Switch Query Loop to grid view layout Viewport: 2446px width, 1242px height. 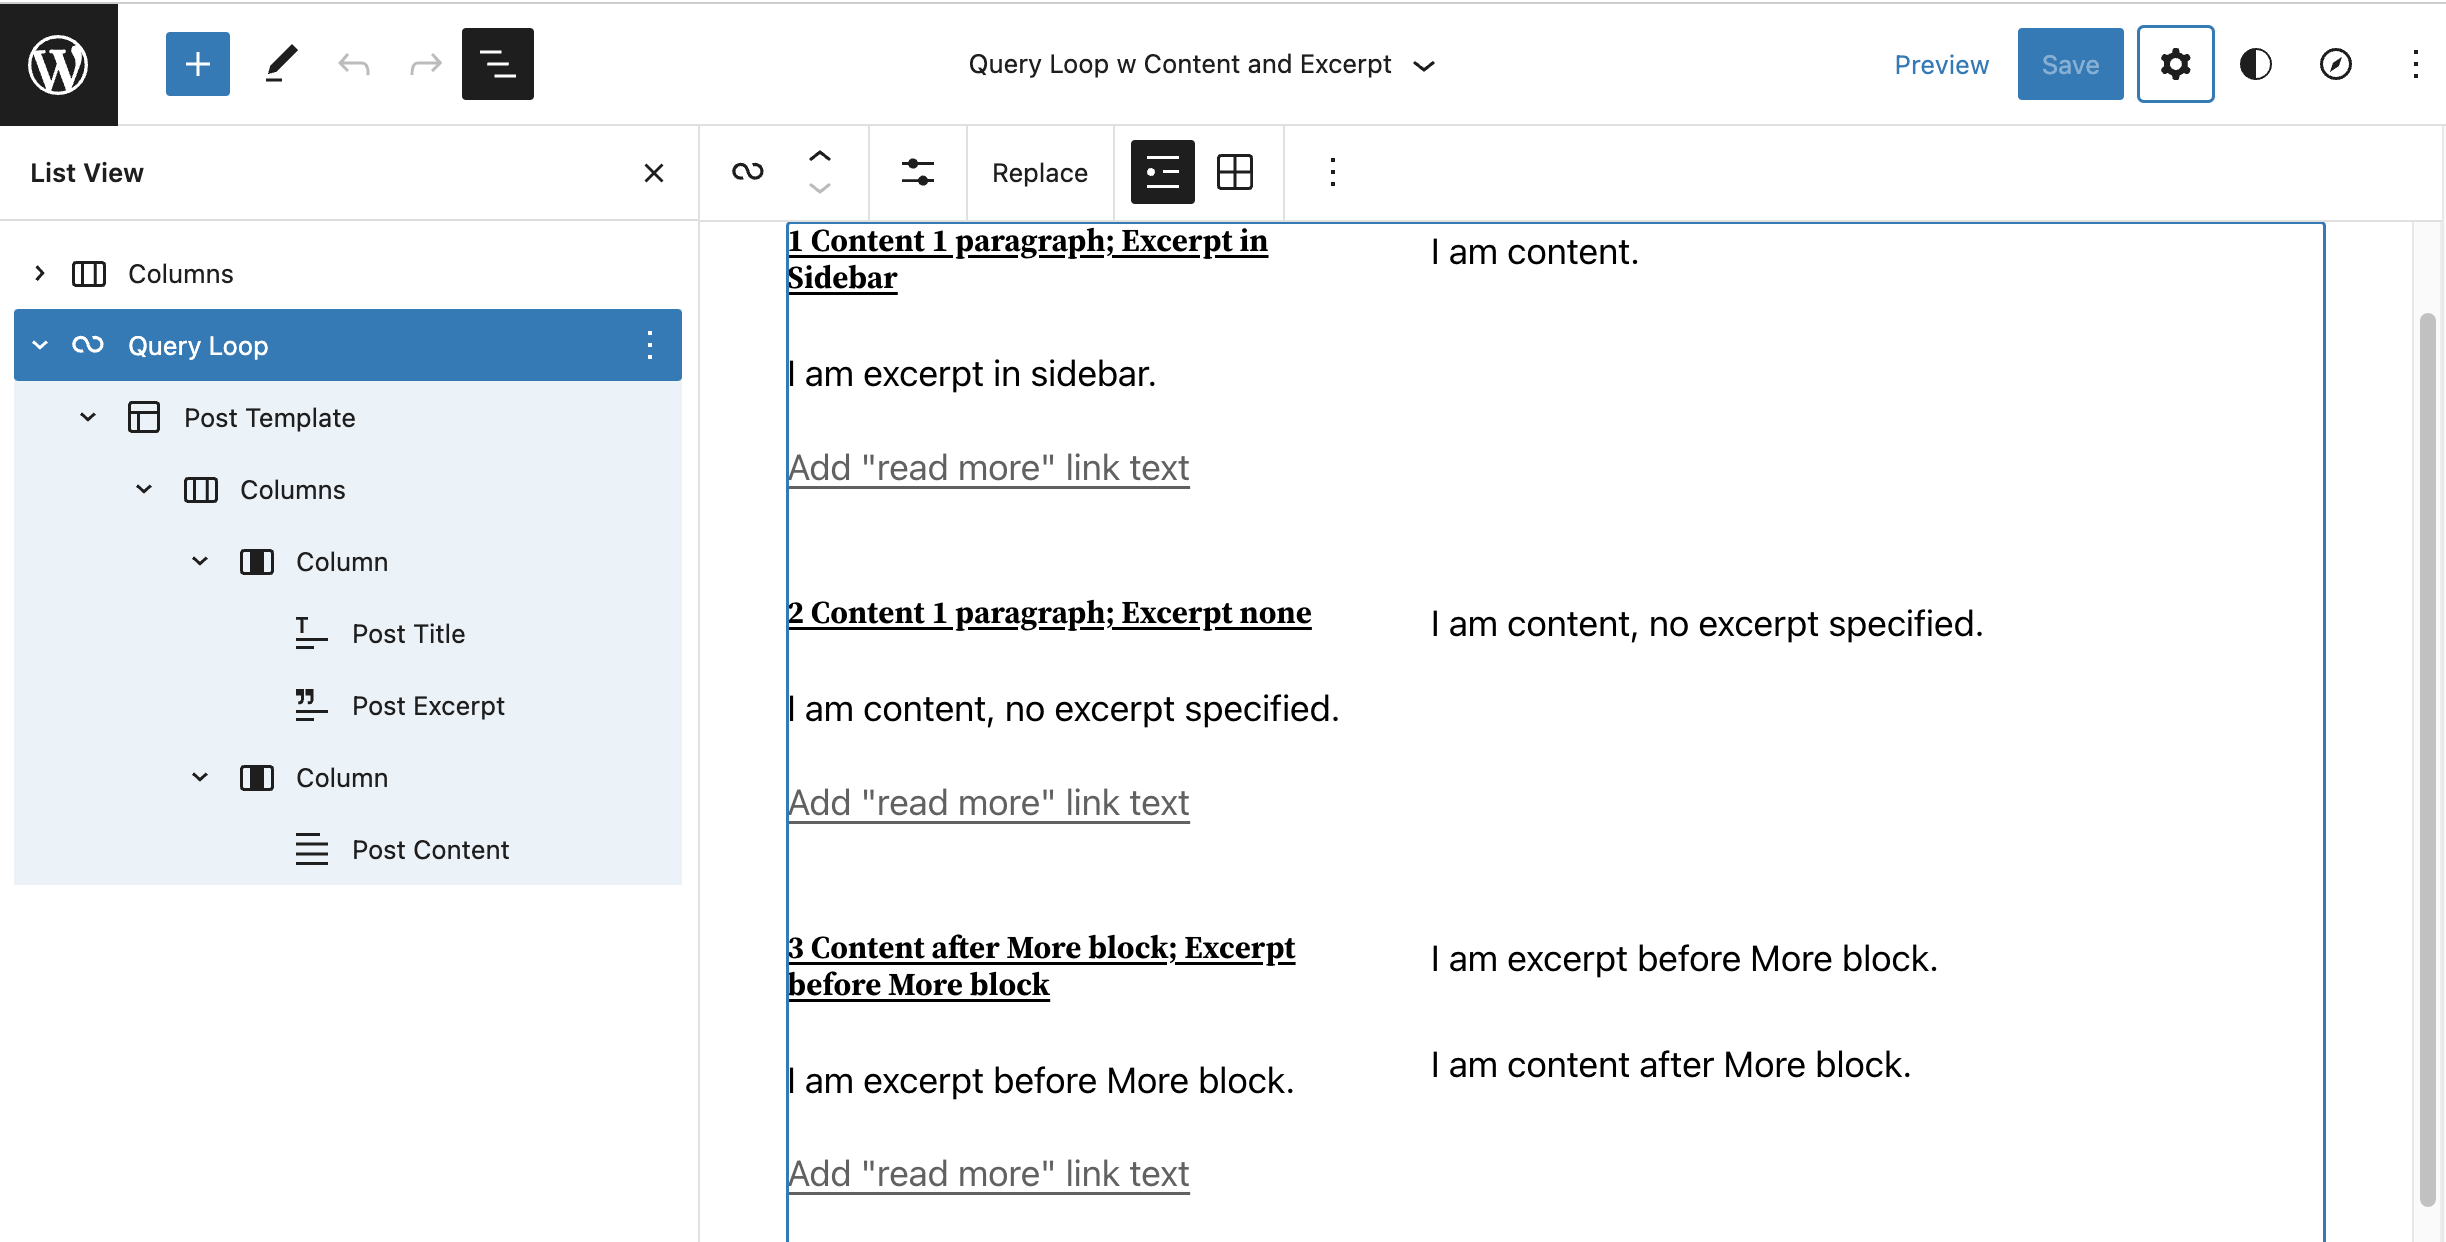pos(1236,171)
